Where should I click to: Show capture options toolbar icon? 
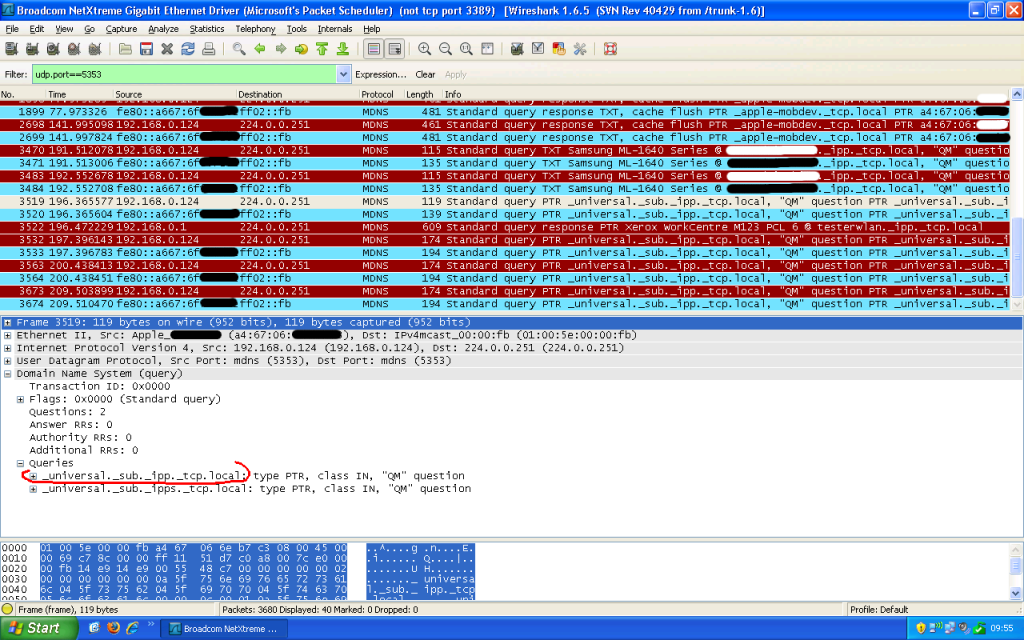[32, 49]
